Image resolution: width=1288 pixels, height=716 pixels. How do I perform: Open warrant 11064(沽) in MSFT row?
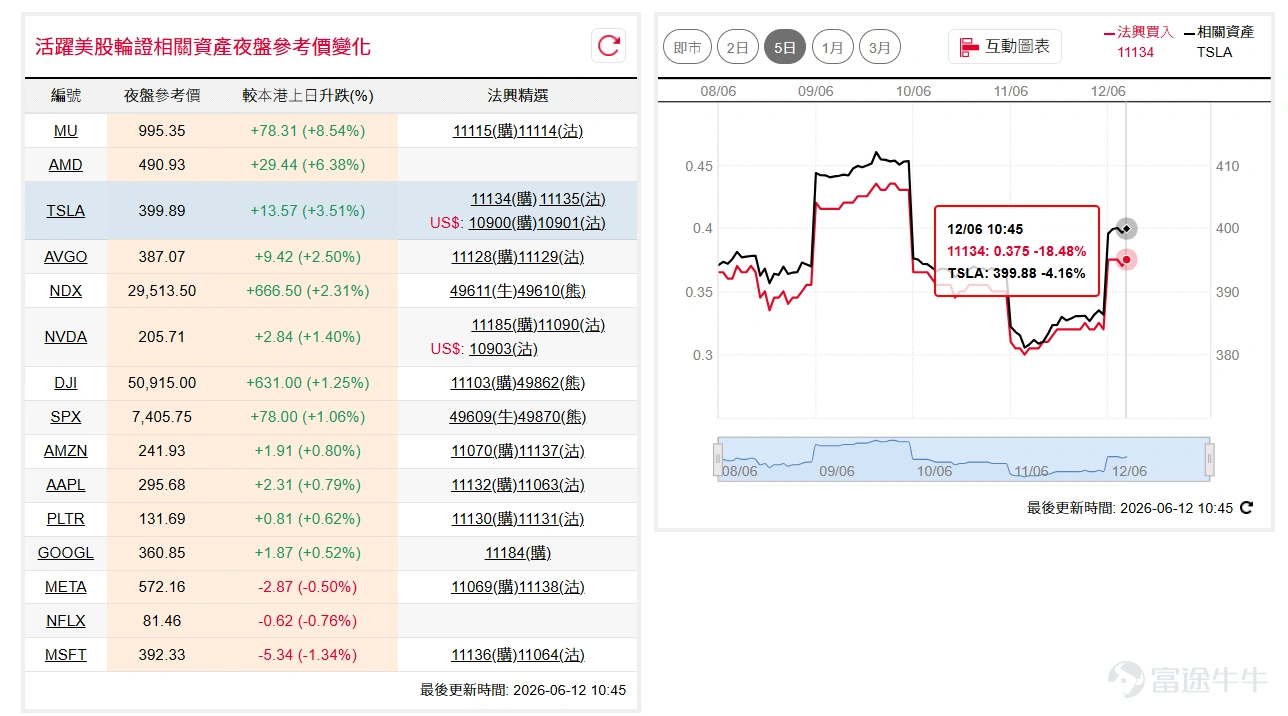click(551, 655)
